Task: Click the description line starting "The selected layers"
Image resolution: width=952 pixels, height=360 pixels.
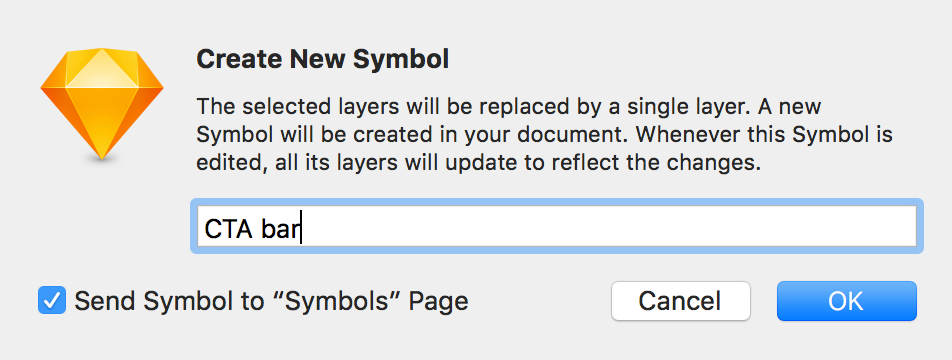Action: 508,107
